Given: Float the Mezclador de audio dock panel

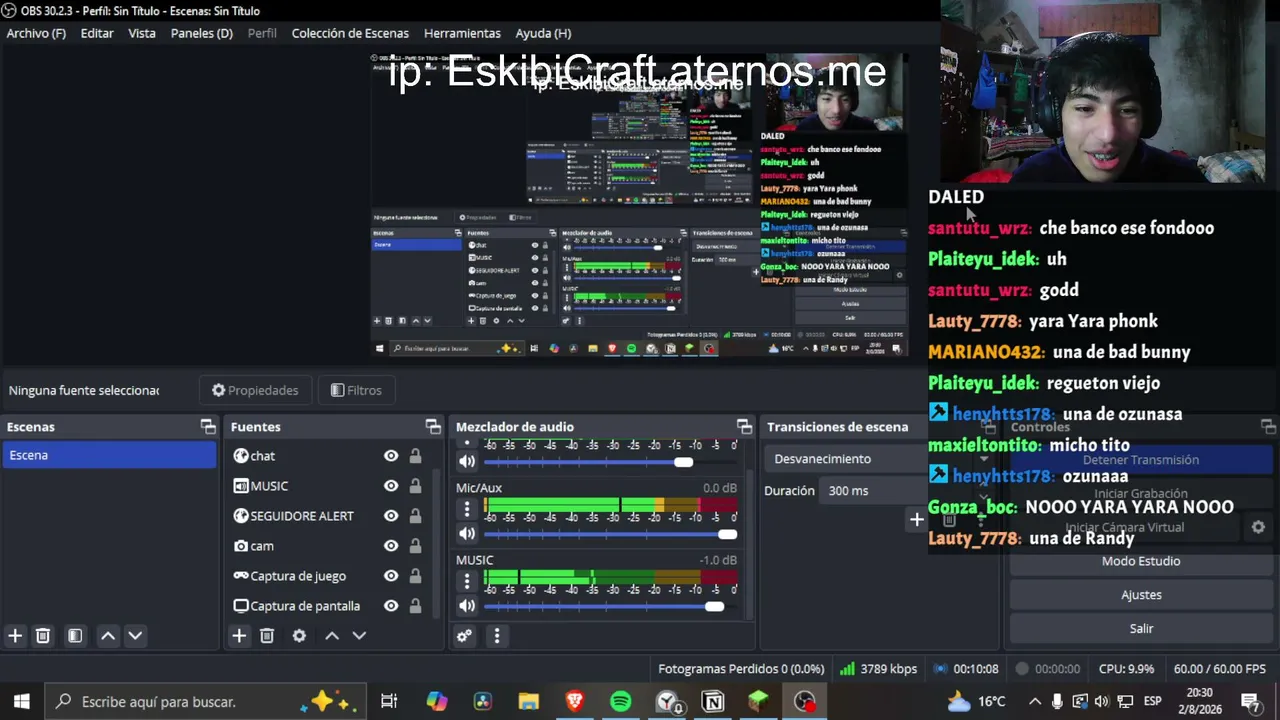Looking at the screenshot, I should point(744,427).
